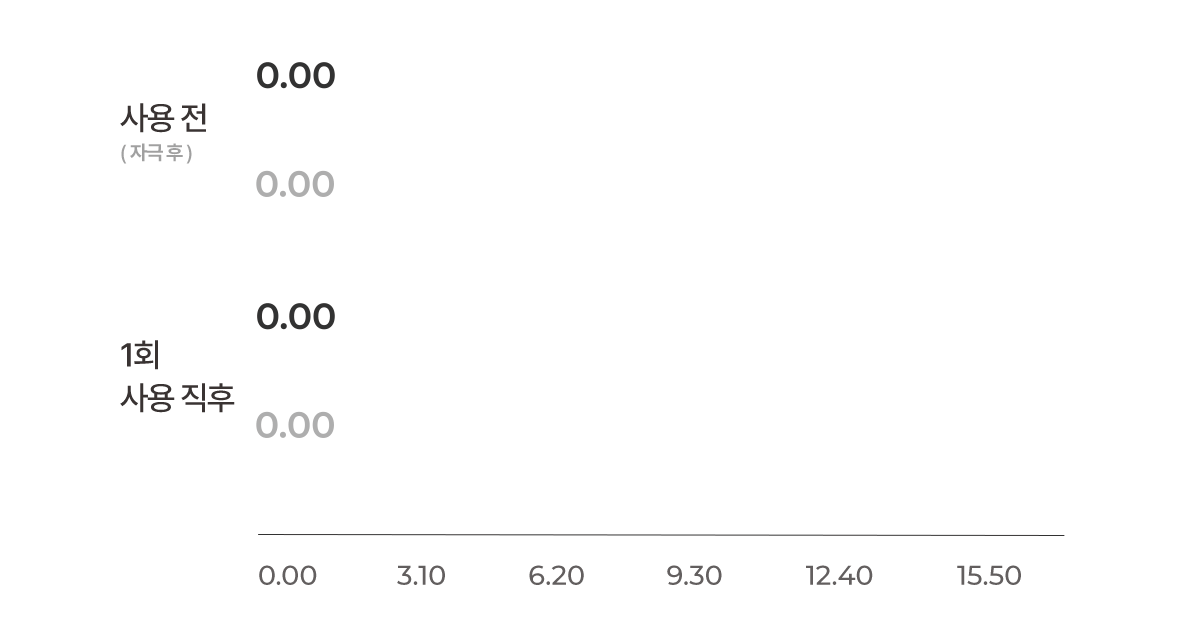Select the 3.10 axis tick label
The image size is (1200, 634).
coord(421,576)
